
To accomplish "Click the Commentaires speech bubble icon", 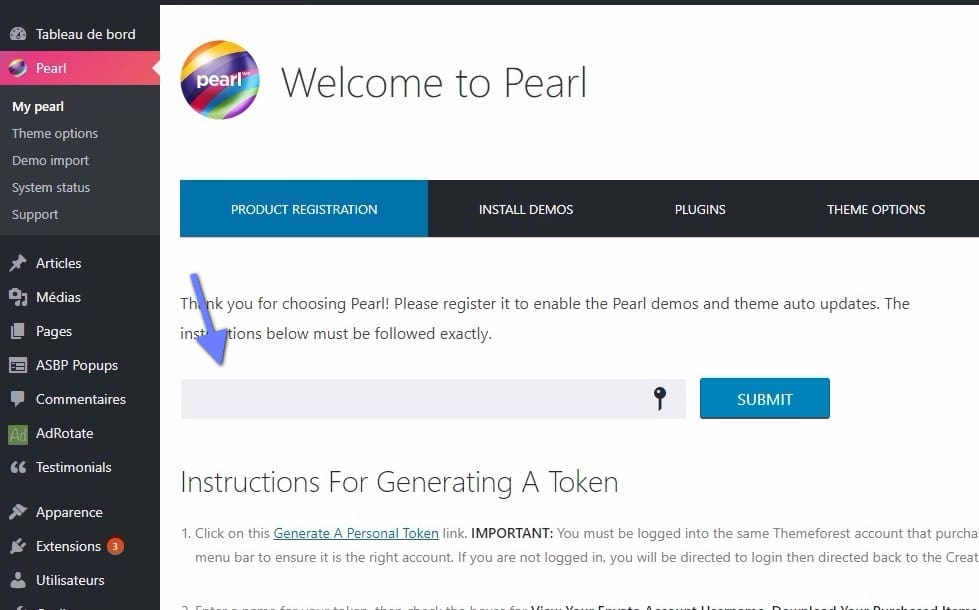I will coord(20,399).
